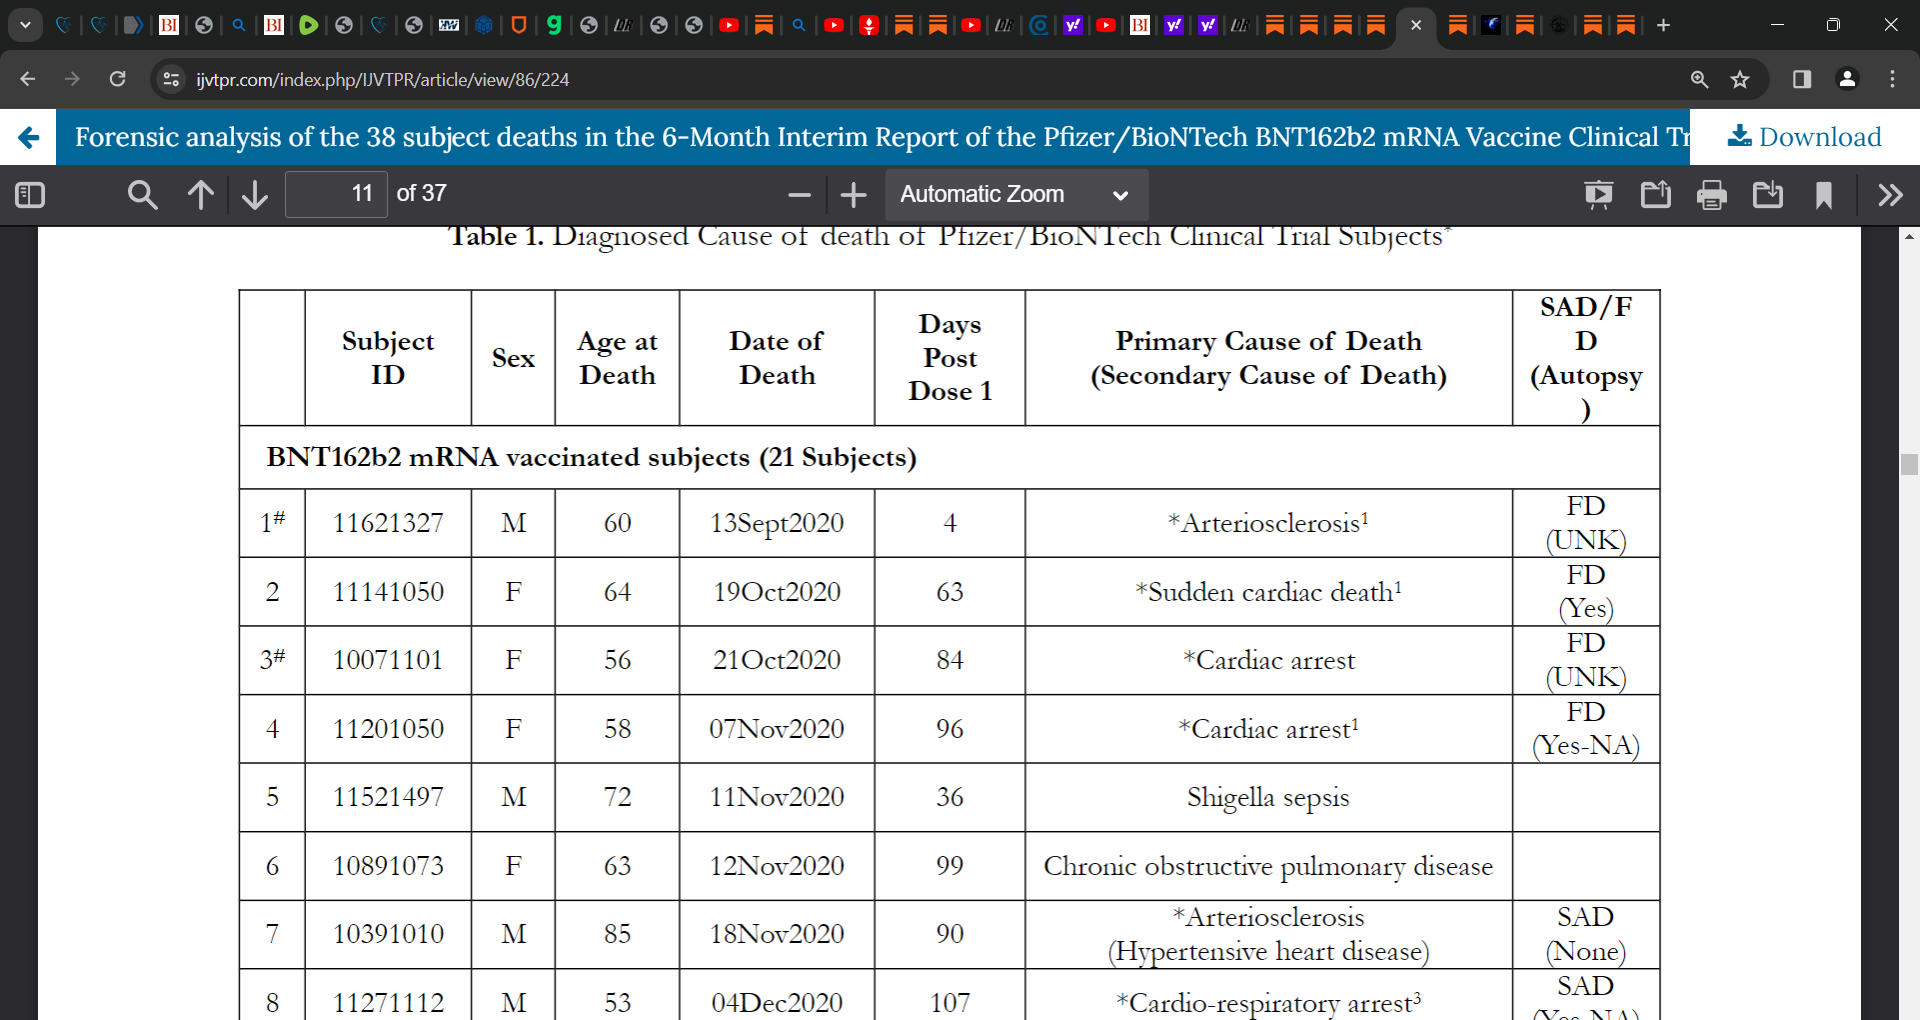The width and height of the screenshot is (1920, 1020).
Task: Toggle browser side panel
Action: [1802, 79]
